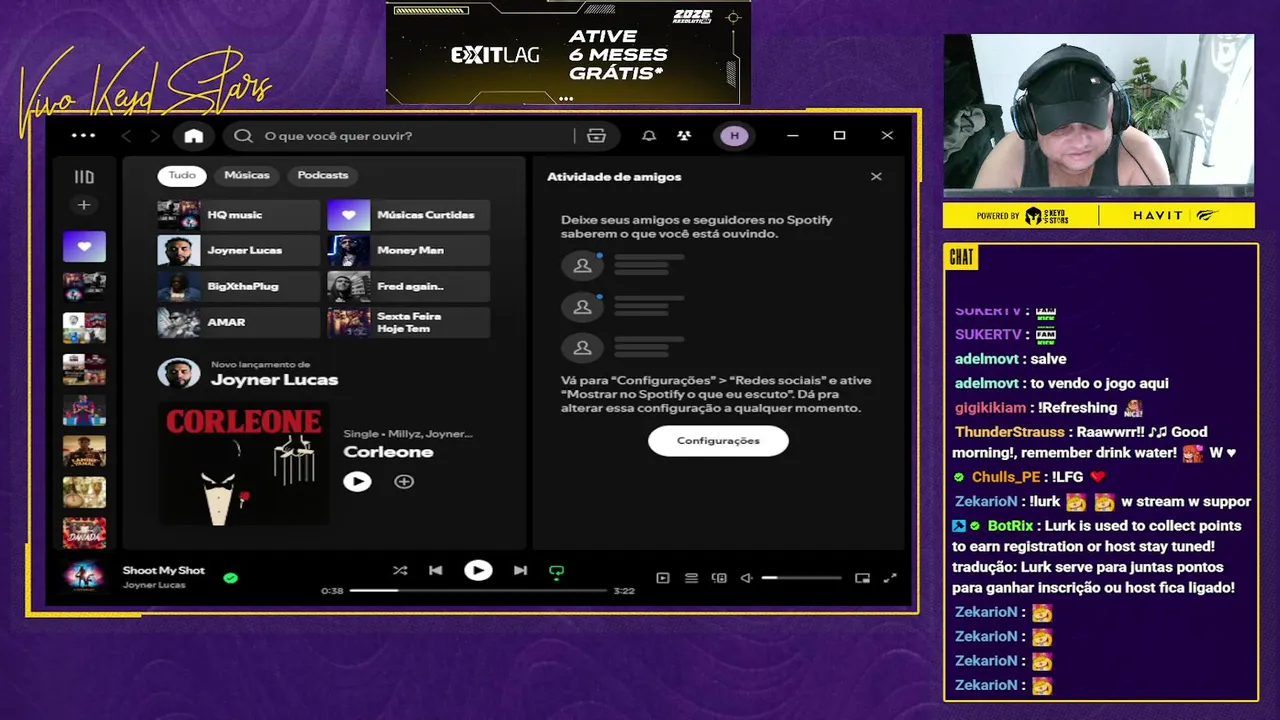Select the 'Tudo' filter chip
1280x720 pixels.
point(182,175)
